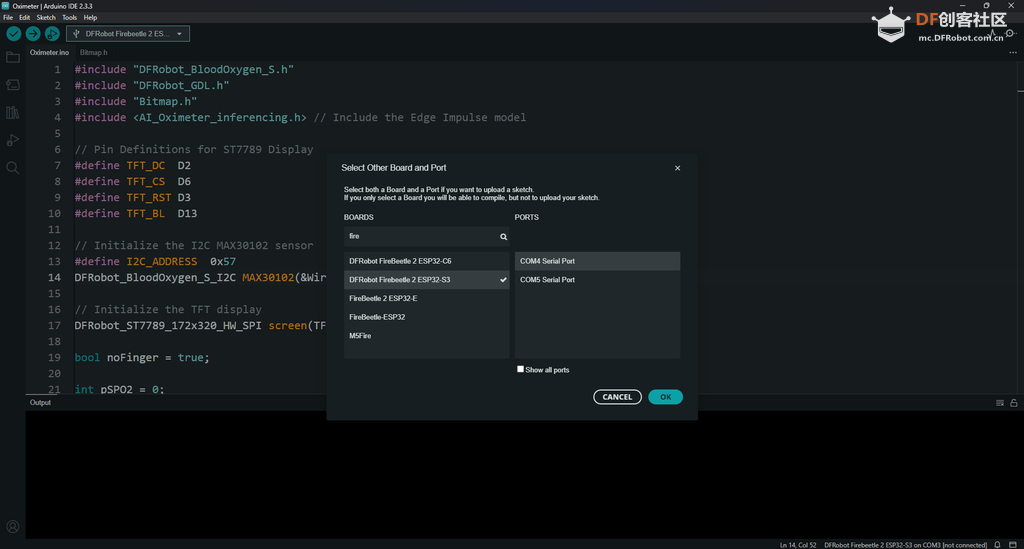Click the editor vertical scrollbar
This screenshot has height=549, width=1024.
(1020, 227)
